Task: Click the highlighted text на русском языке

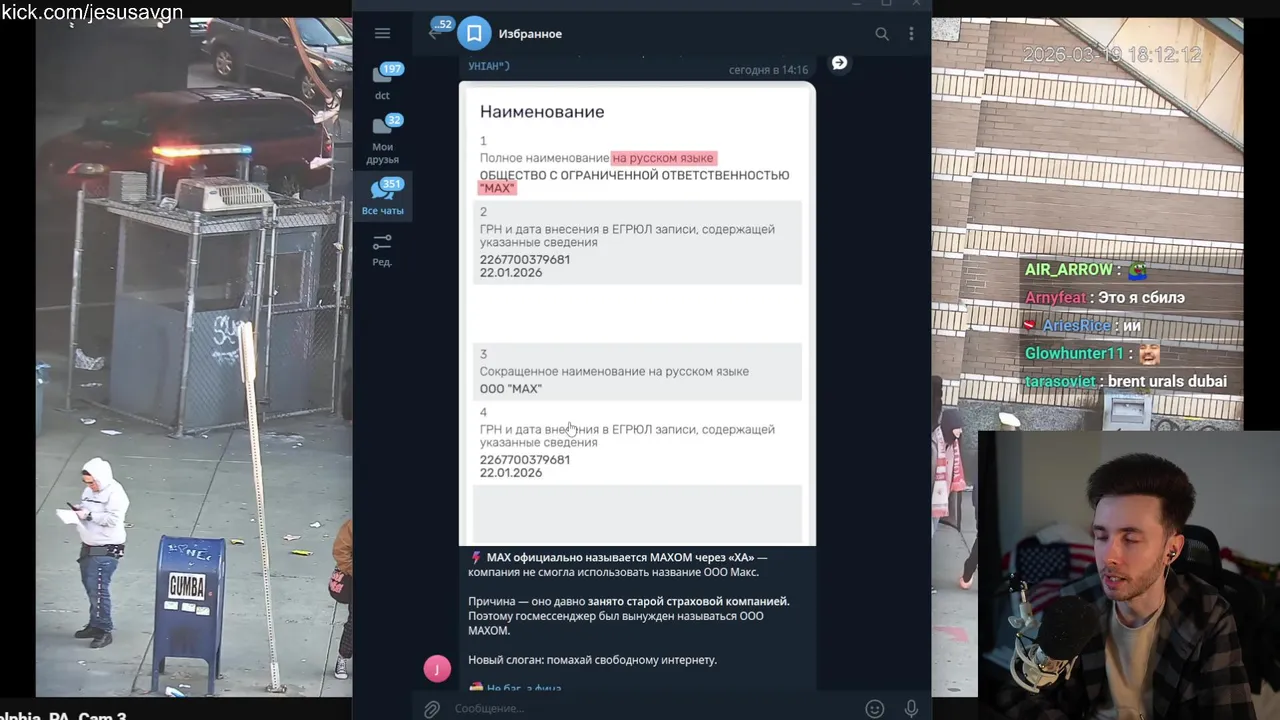Action: 663,158
